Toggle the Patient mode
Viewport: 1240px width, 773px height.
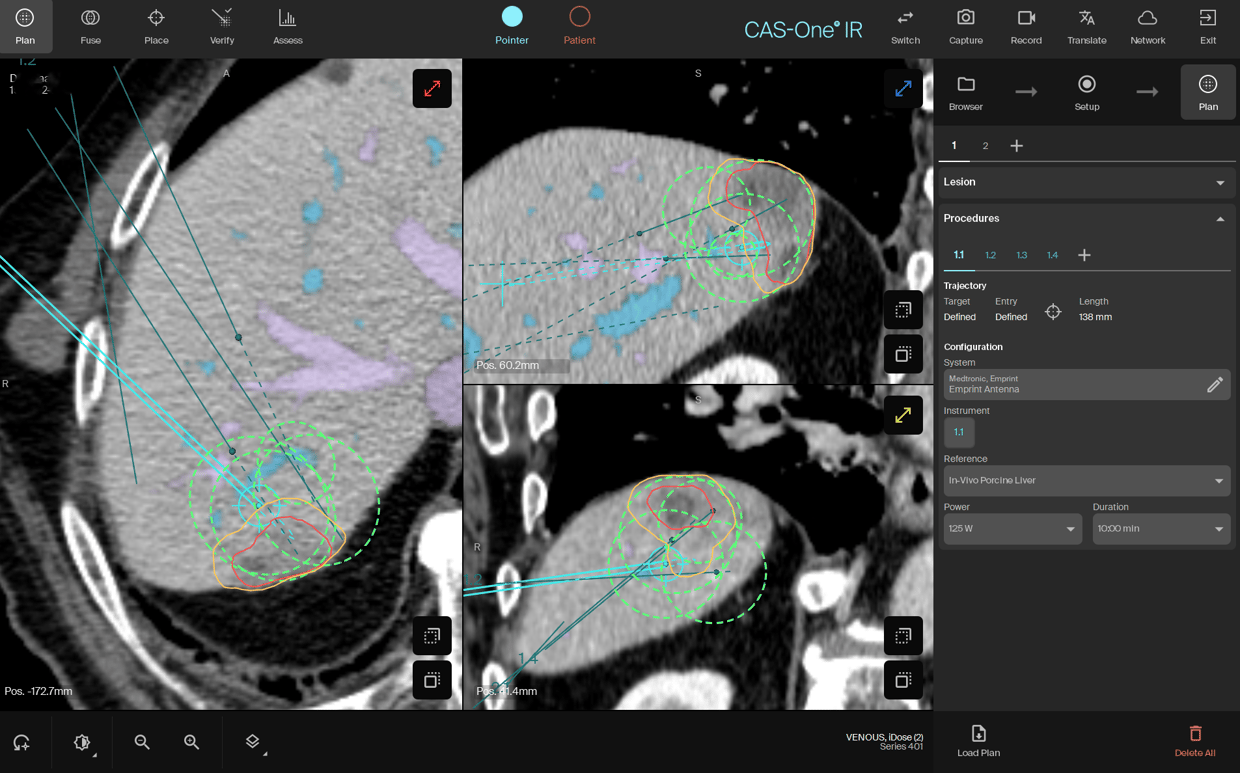(579, 26)
